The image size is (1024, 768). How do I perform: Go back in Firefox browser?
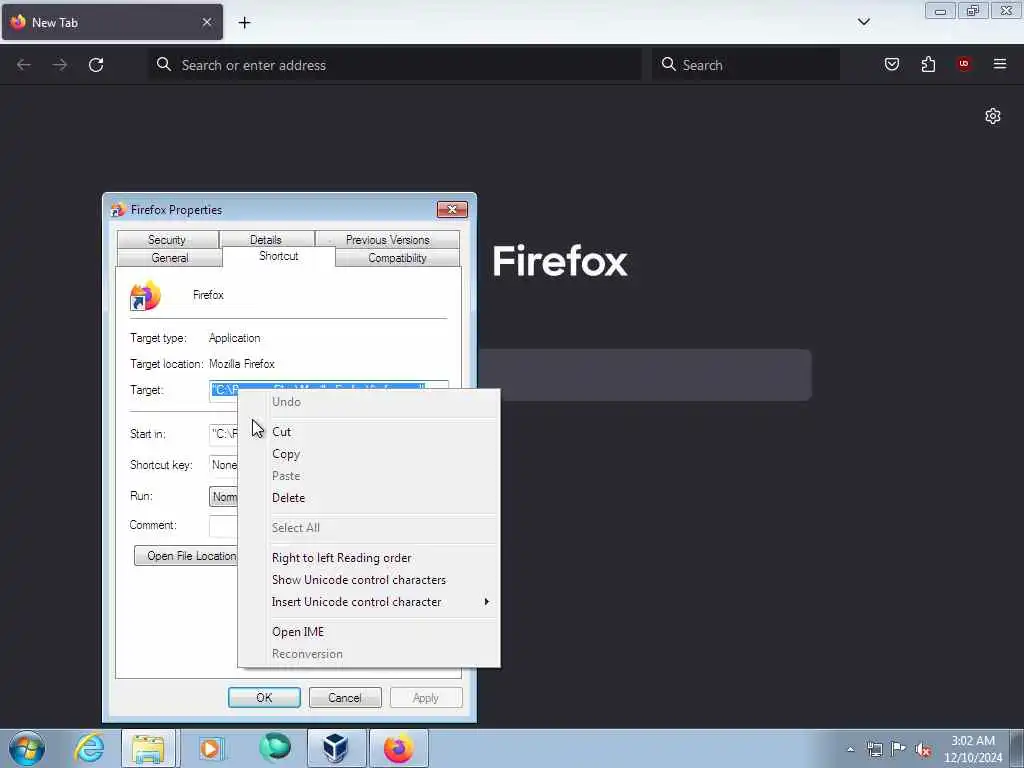(24, 65)
